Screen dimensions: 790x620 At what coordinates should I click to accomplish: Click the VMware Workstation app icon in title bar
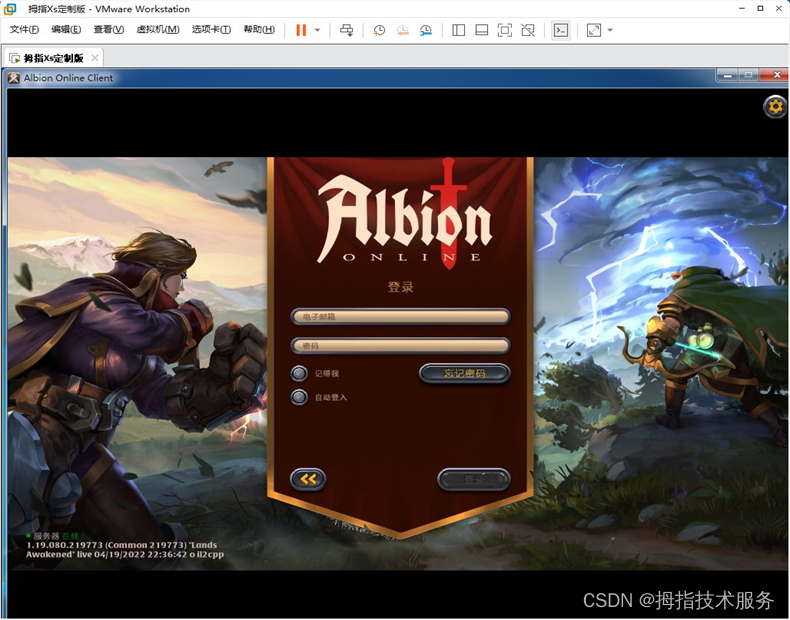pyautogui.click(x=10, y=9)
